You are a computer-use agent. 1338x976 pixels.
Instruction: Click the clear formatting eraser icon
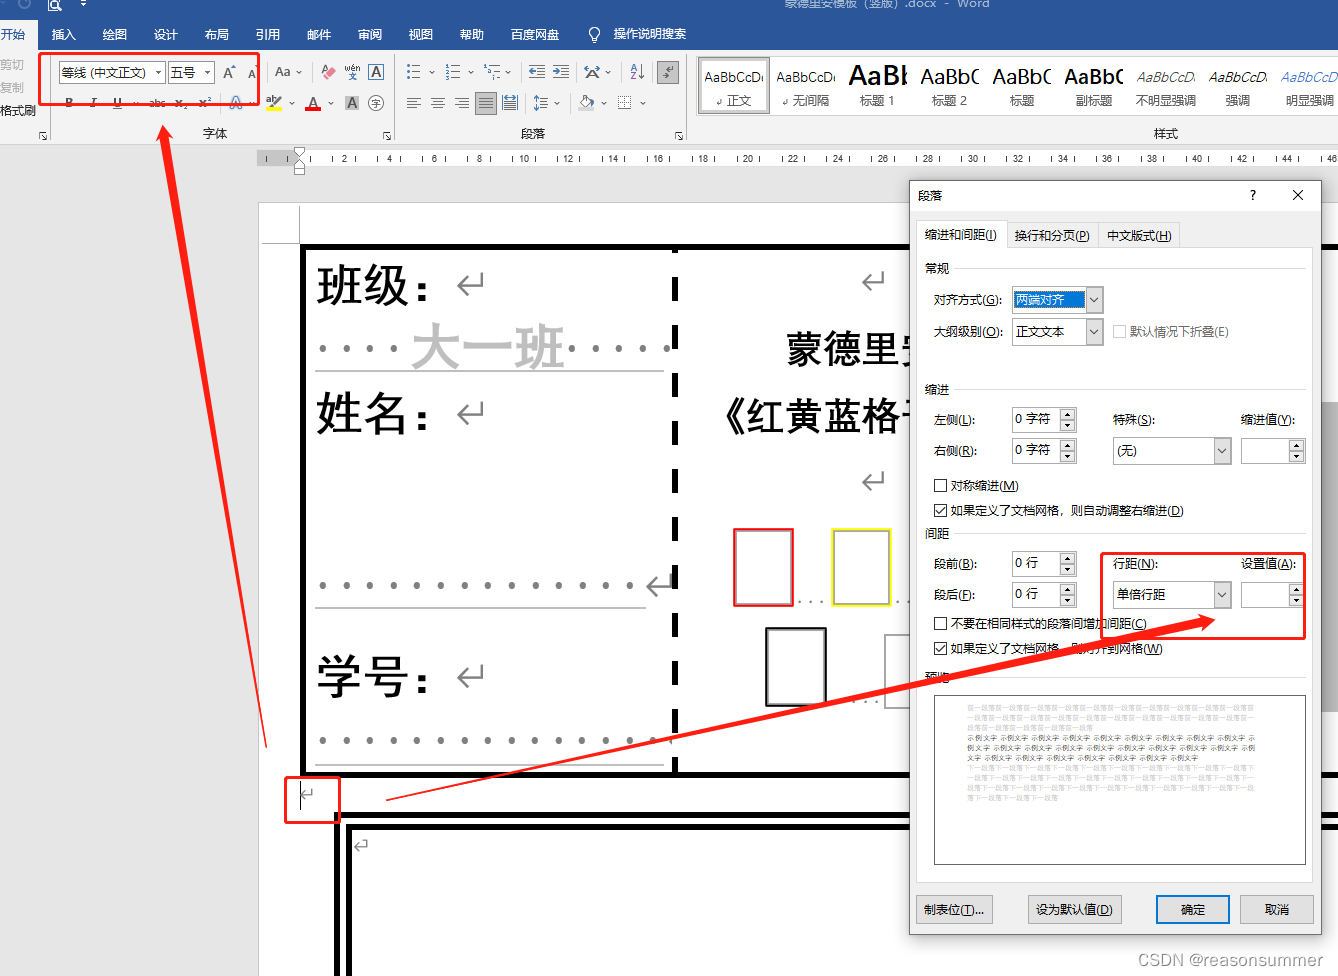click(328, 72)
